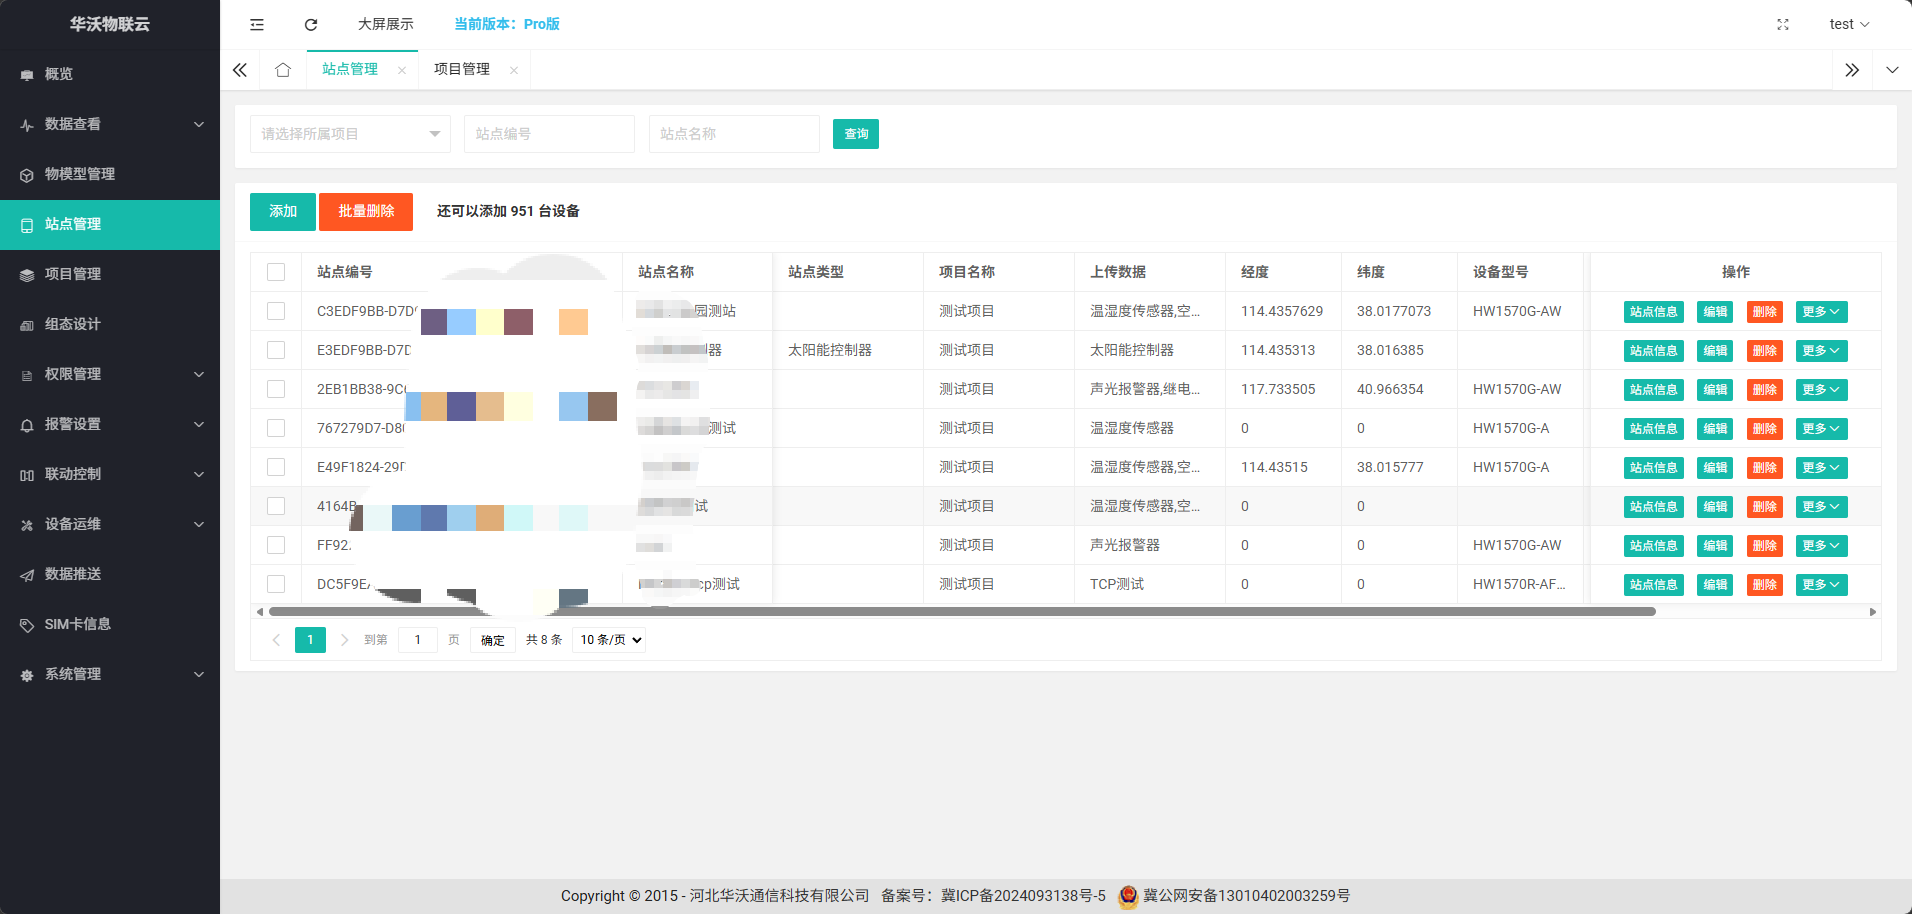Open the 10 条/页 page size dropdown
The image size is (1912, 914).
[609, 640]
